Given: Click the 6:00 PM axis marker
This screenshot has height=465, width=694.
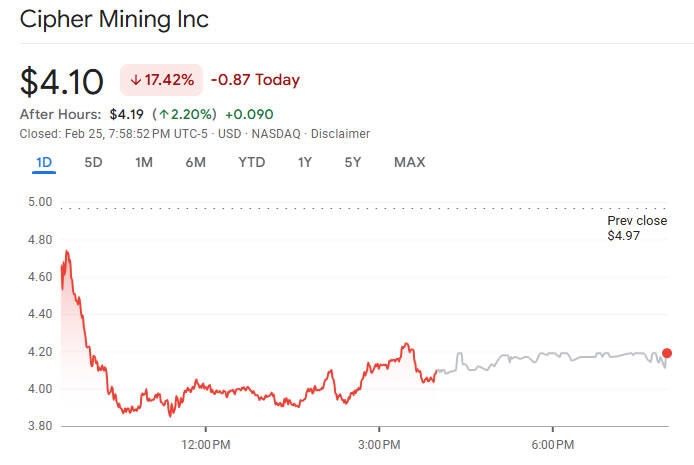Looking at the screenshot, I should (x=551, y=443).
